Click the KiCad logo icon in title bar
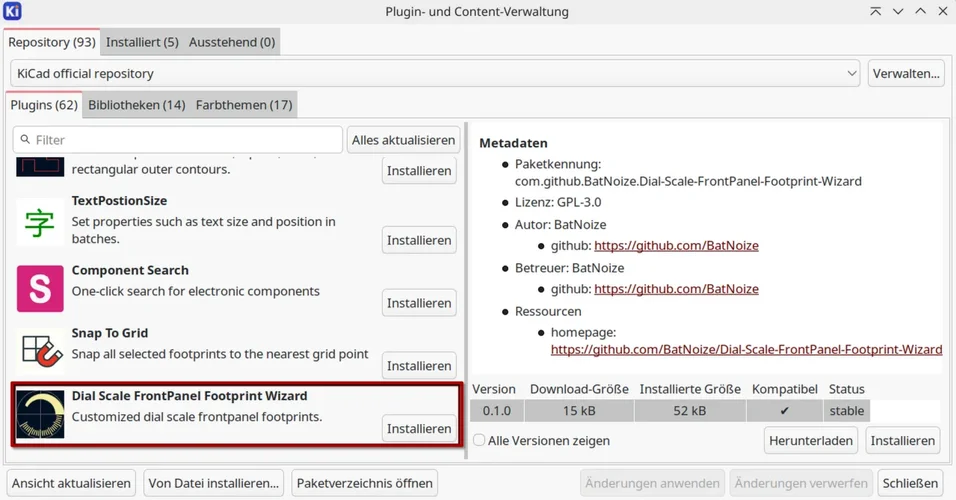Viewport: 956px width, 500px height. (12, 11)
